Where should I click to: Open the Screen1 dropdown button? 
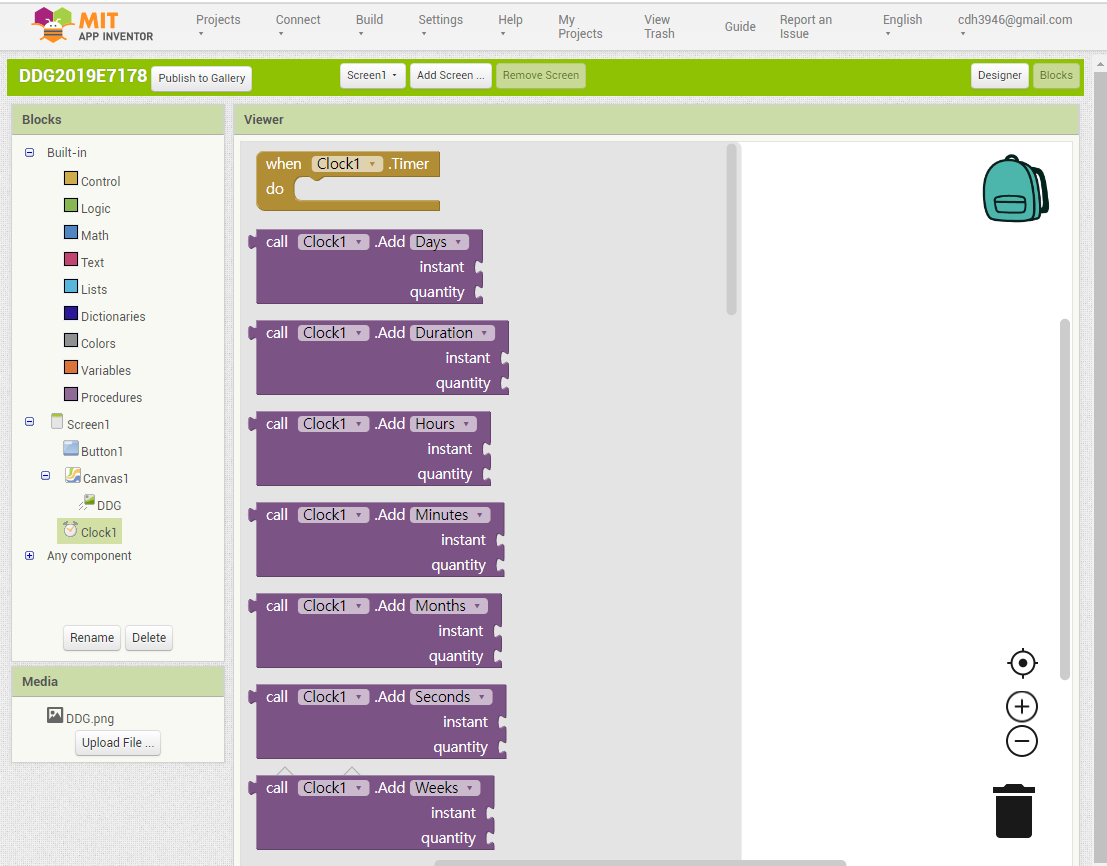pyautogui.click(x=373, y=76)
